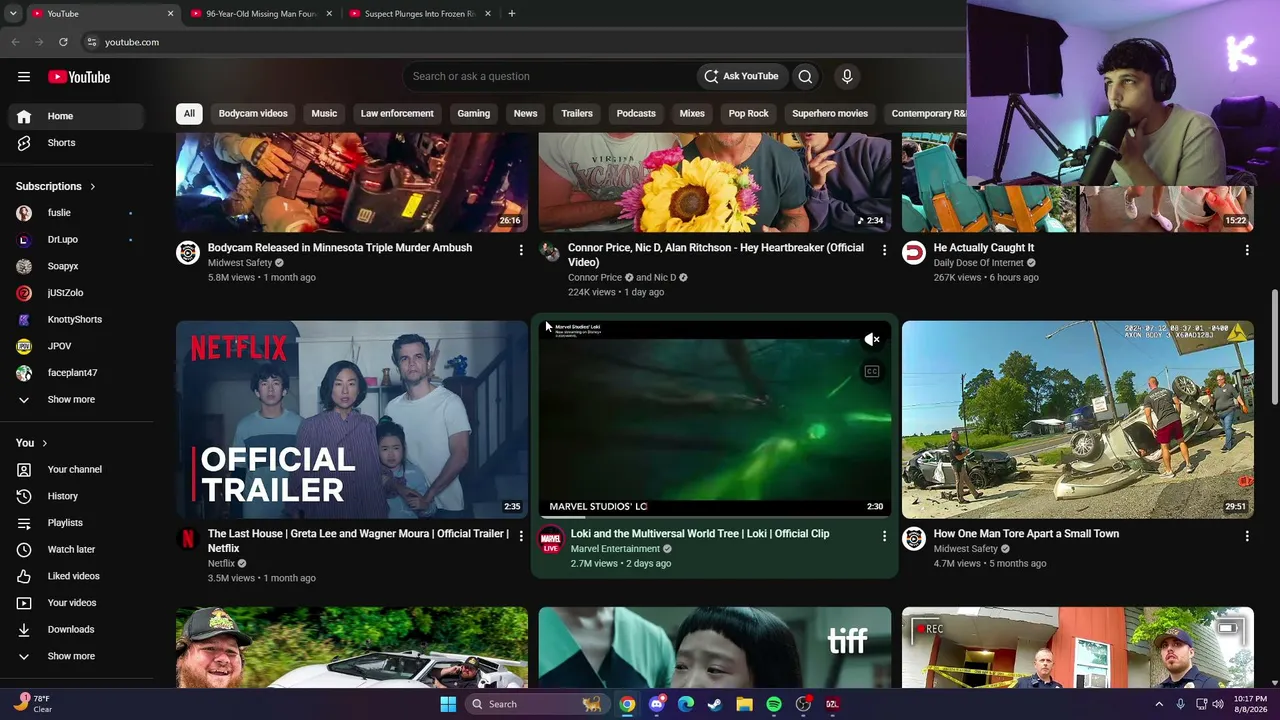The width and height of the screenshot is (1280, 720).
Task: Open Spotify from the taskbar
Action: pyautogui.click(x=774, y=704)
